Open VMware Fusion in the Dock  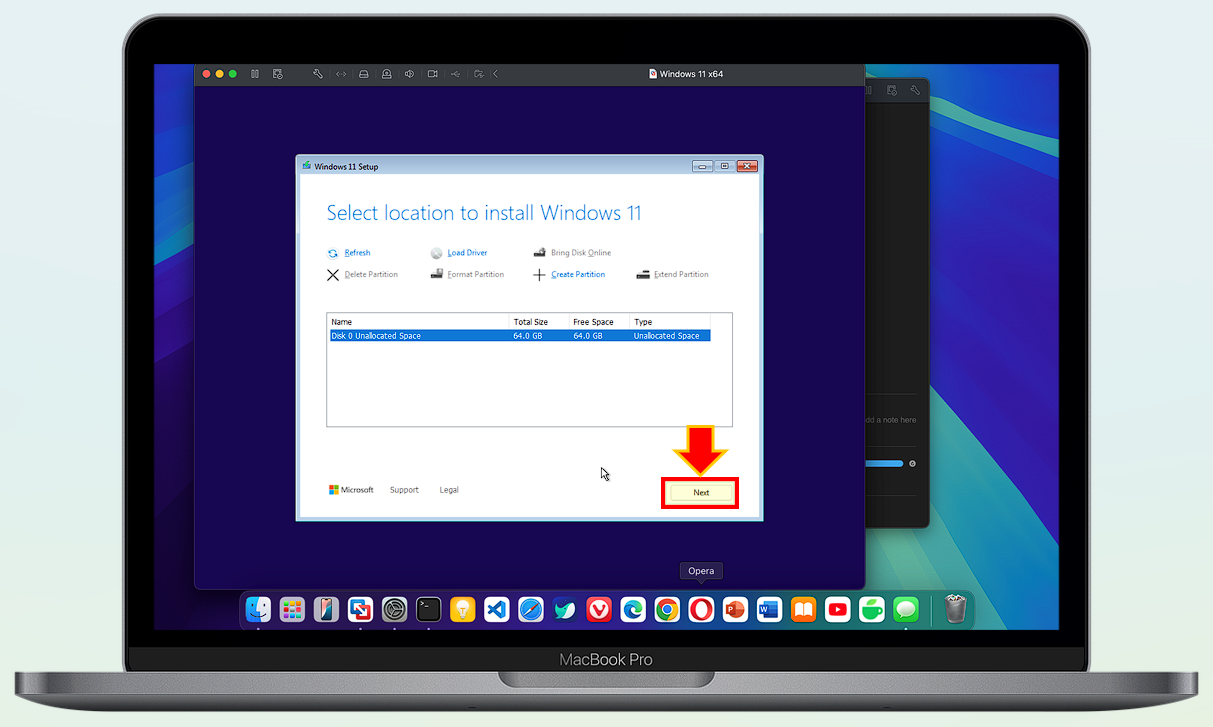pos(361,609)
